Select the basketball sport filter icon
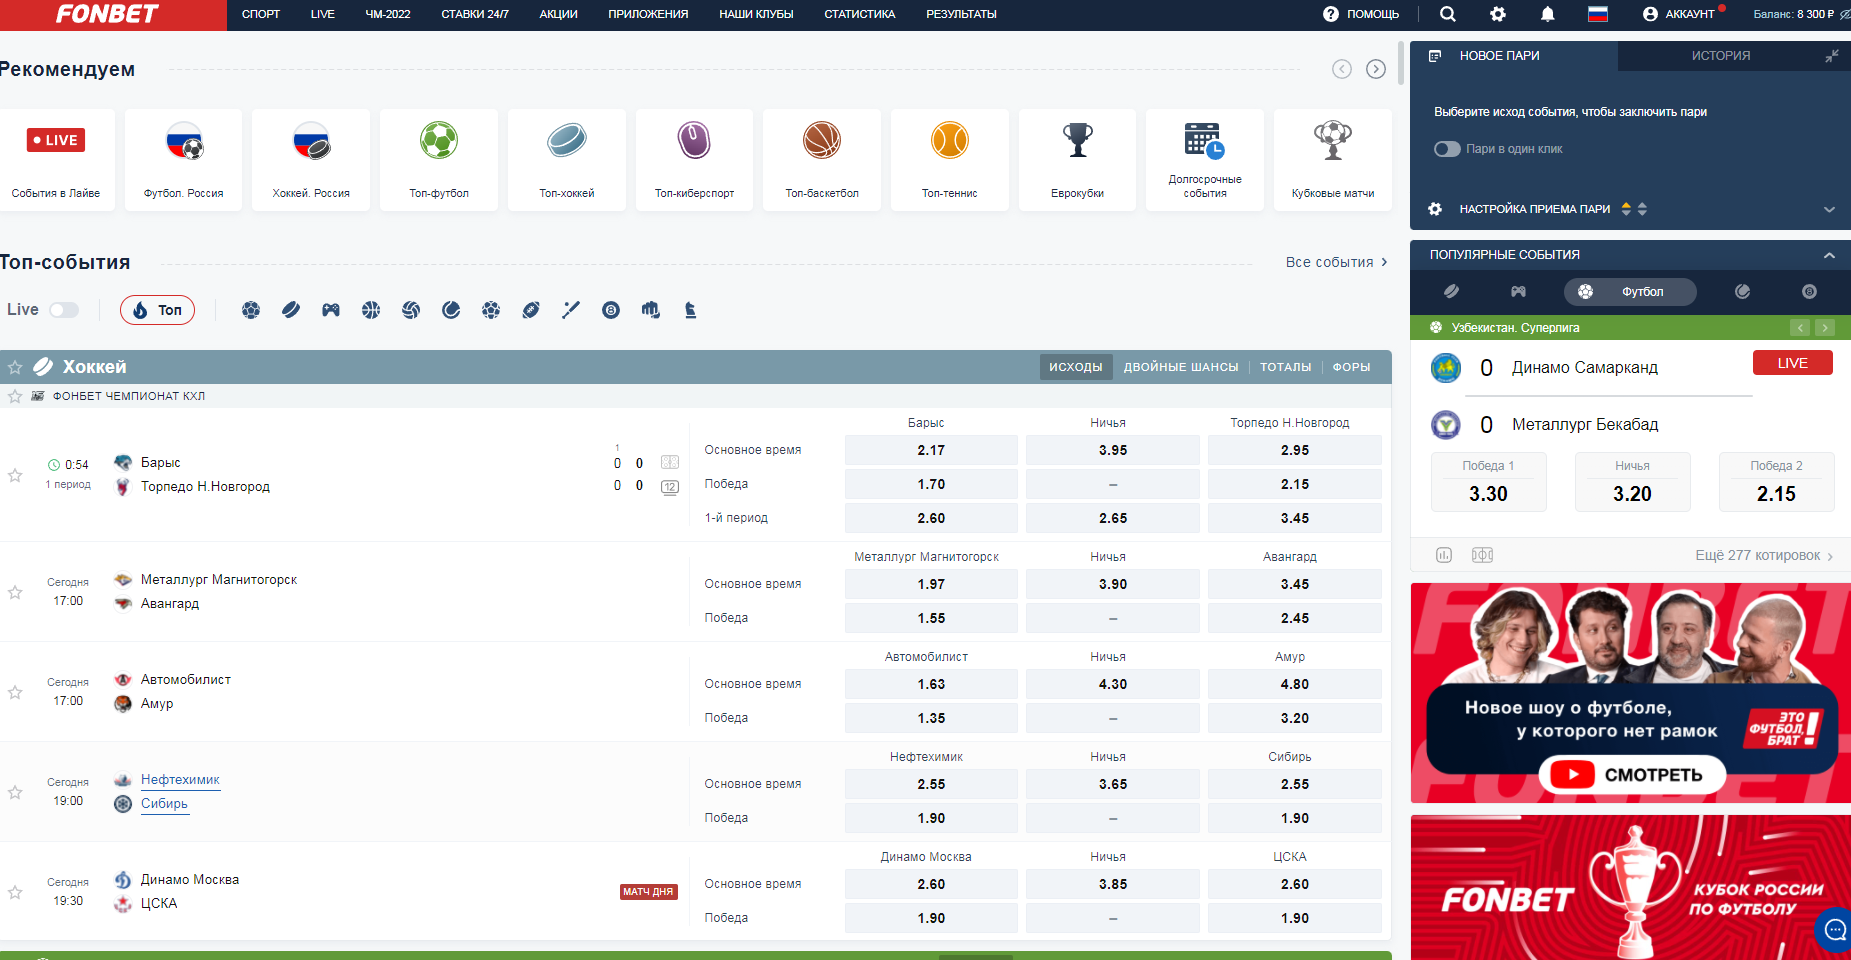 click(x=371, y=310)
